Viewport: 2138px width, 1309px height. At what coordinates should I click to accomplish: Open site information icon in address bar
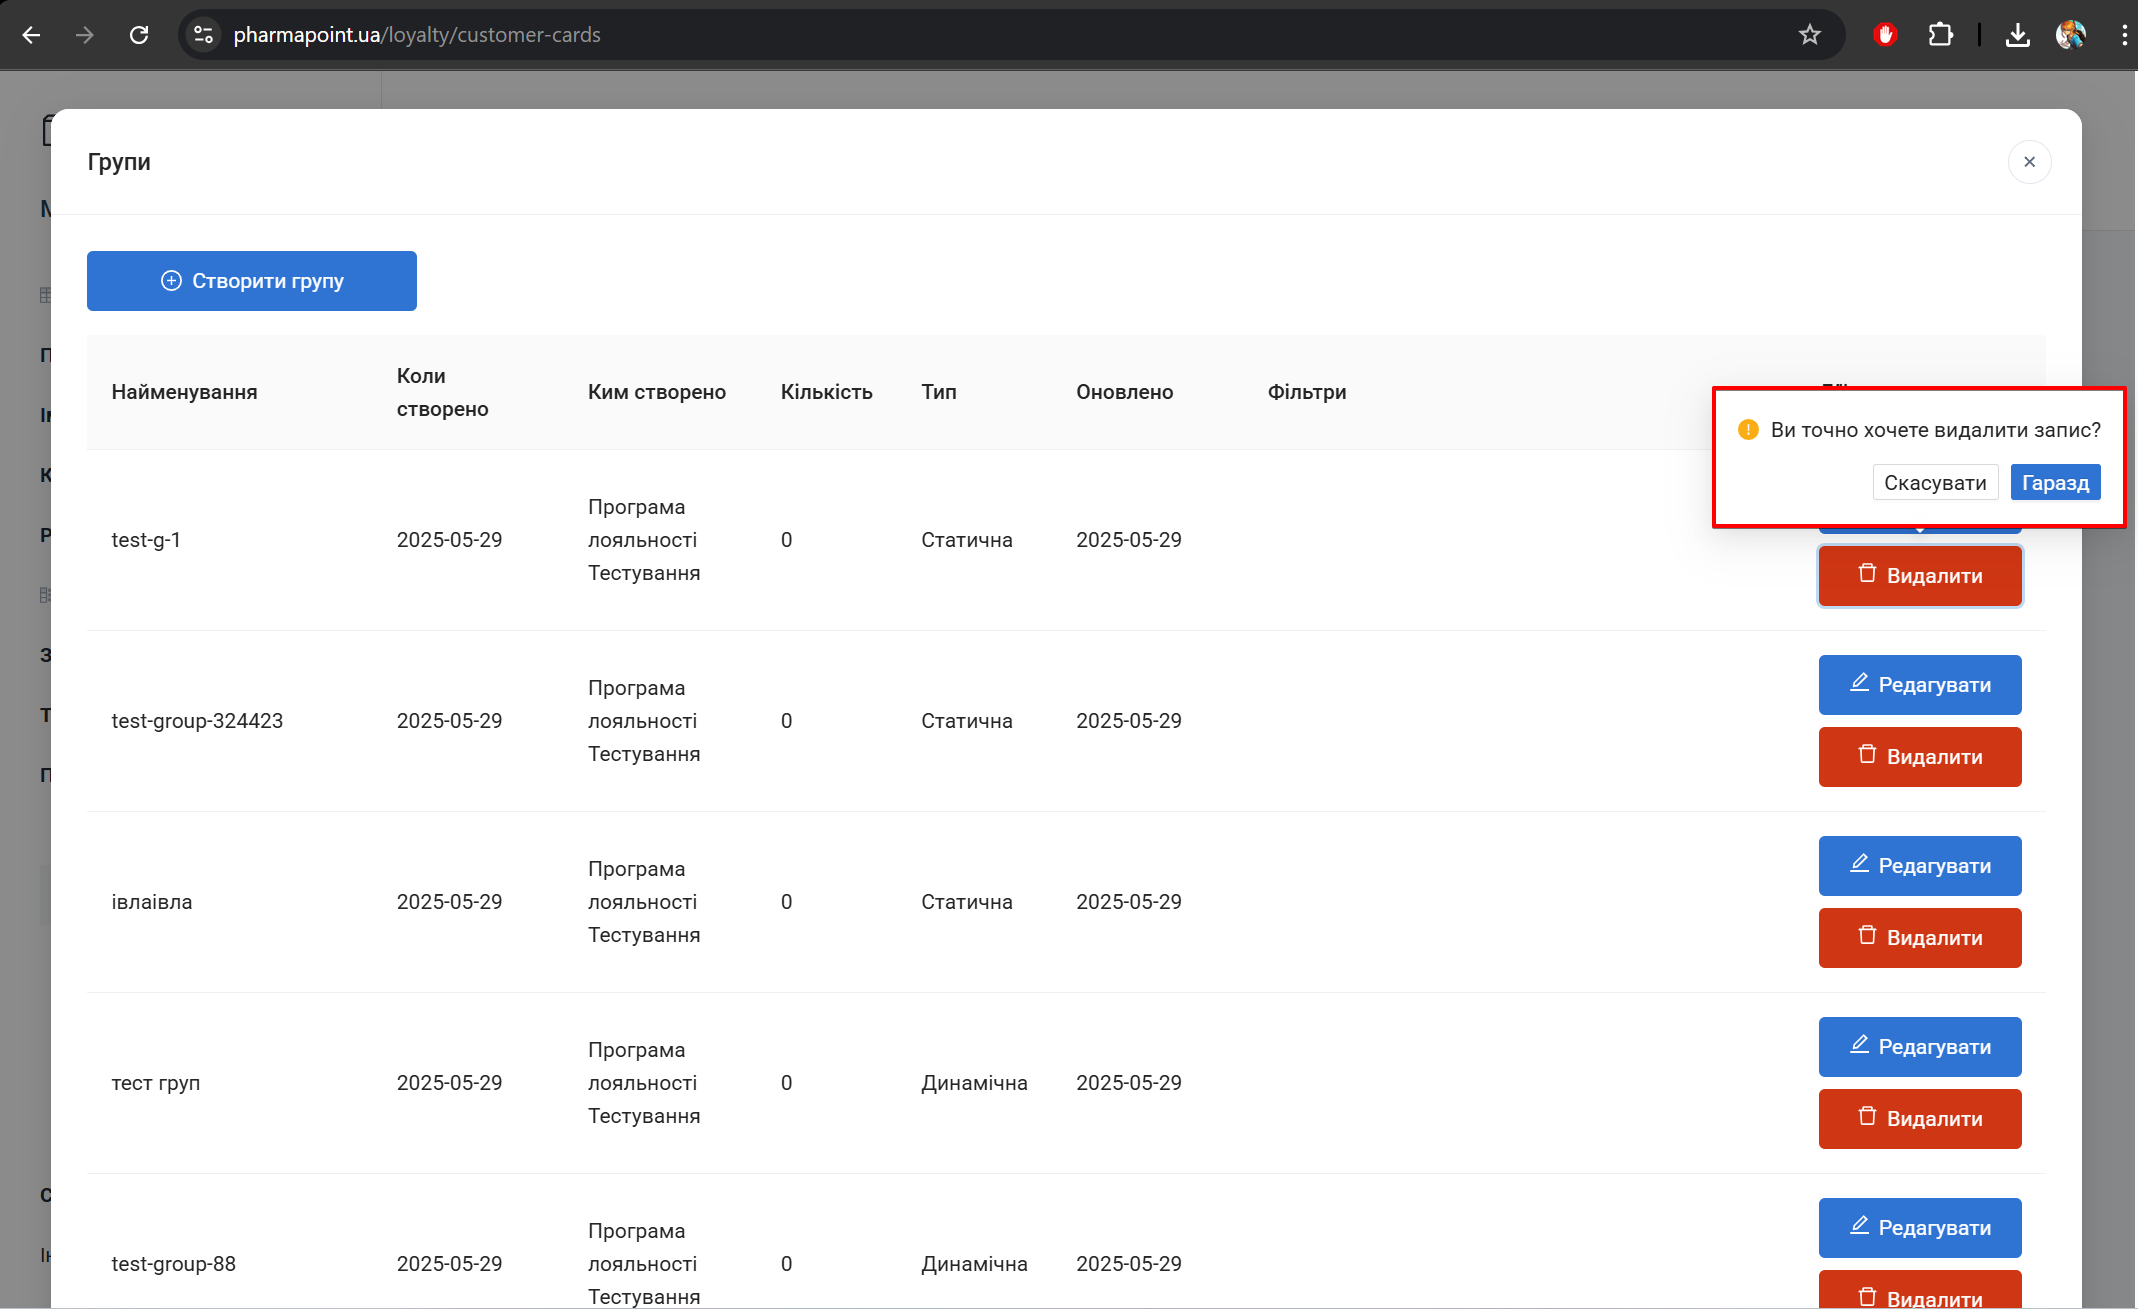(x=203, y=35)
